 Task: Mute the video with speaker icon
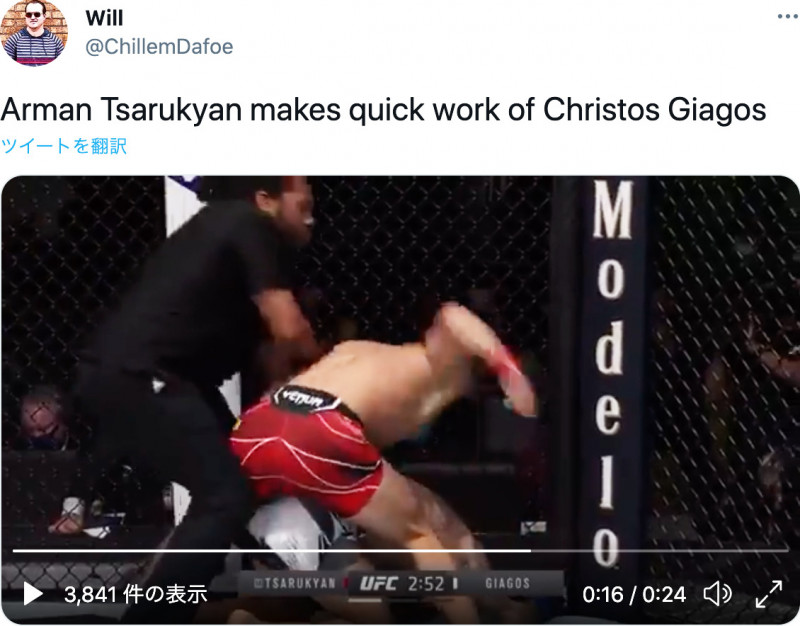pyautogui.click(x=717, y=594)
